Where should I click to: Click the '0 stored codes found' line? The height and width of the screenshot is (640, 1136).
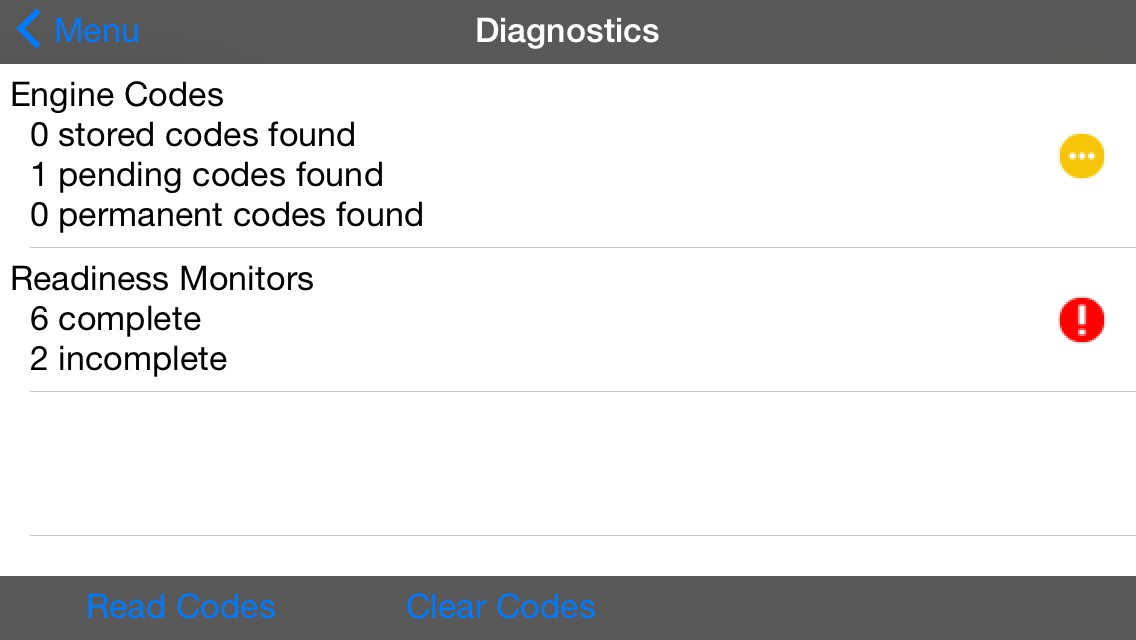193,135
